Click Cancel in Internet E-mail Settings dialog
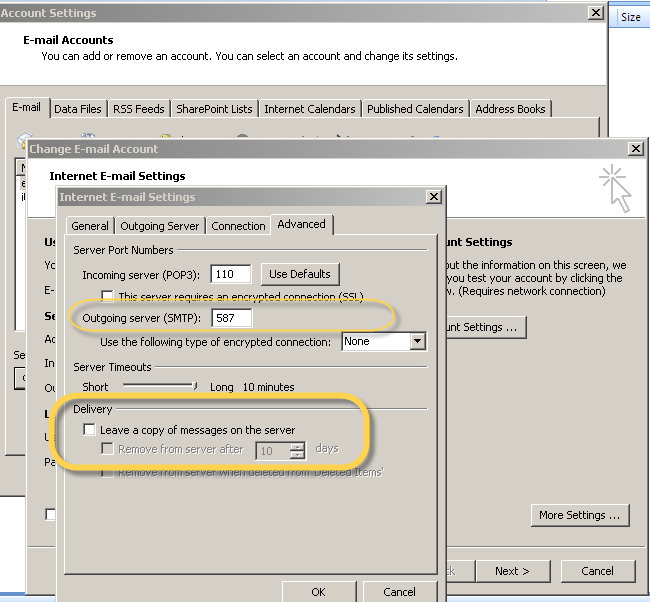The height and width of the screenshot is (602, 650). [399, 592]
